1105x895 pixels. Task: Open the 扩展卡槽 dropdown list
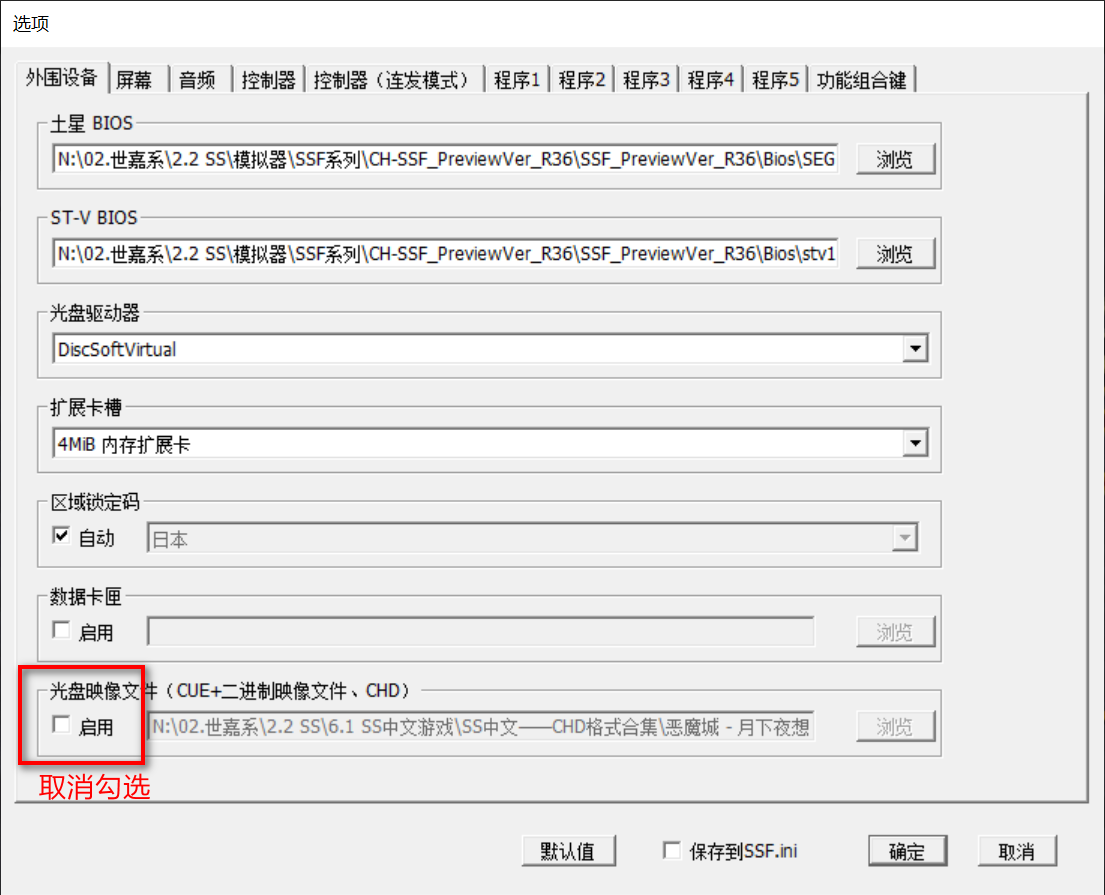914,443
